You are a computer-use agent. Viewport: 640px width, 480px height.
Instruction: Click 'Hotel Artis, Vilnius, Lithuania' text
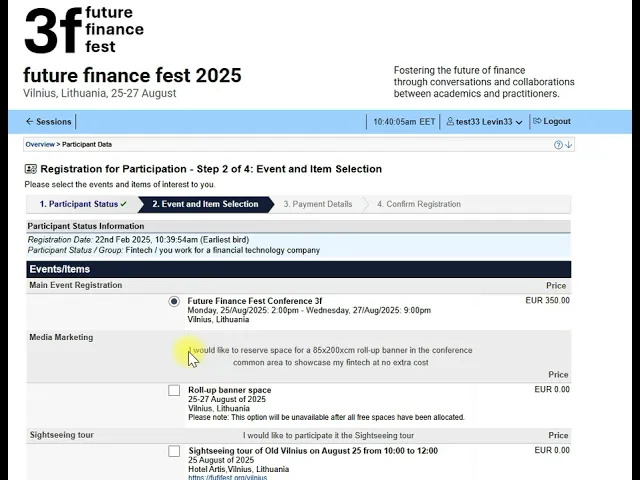(x=238, y=469)
